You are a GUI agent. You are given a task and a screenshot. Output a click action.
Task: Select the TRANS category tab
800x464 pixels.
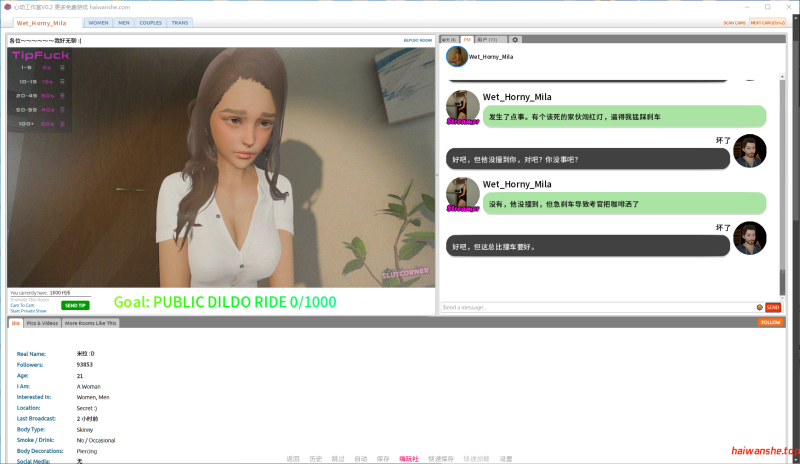pos(180,23)
